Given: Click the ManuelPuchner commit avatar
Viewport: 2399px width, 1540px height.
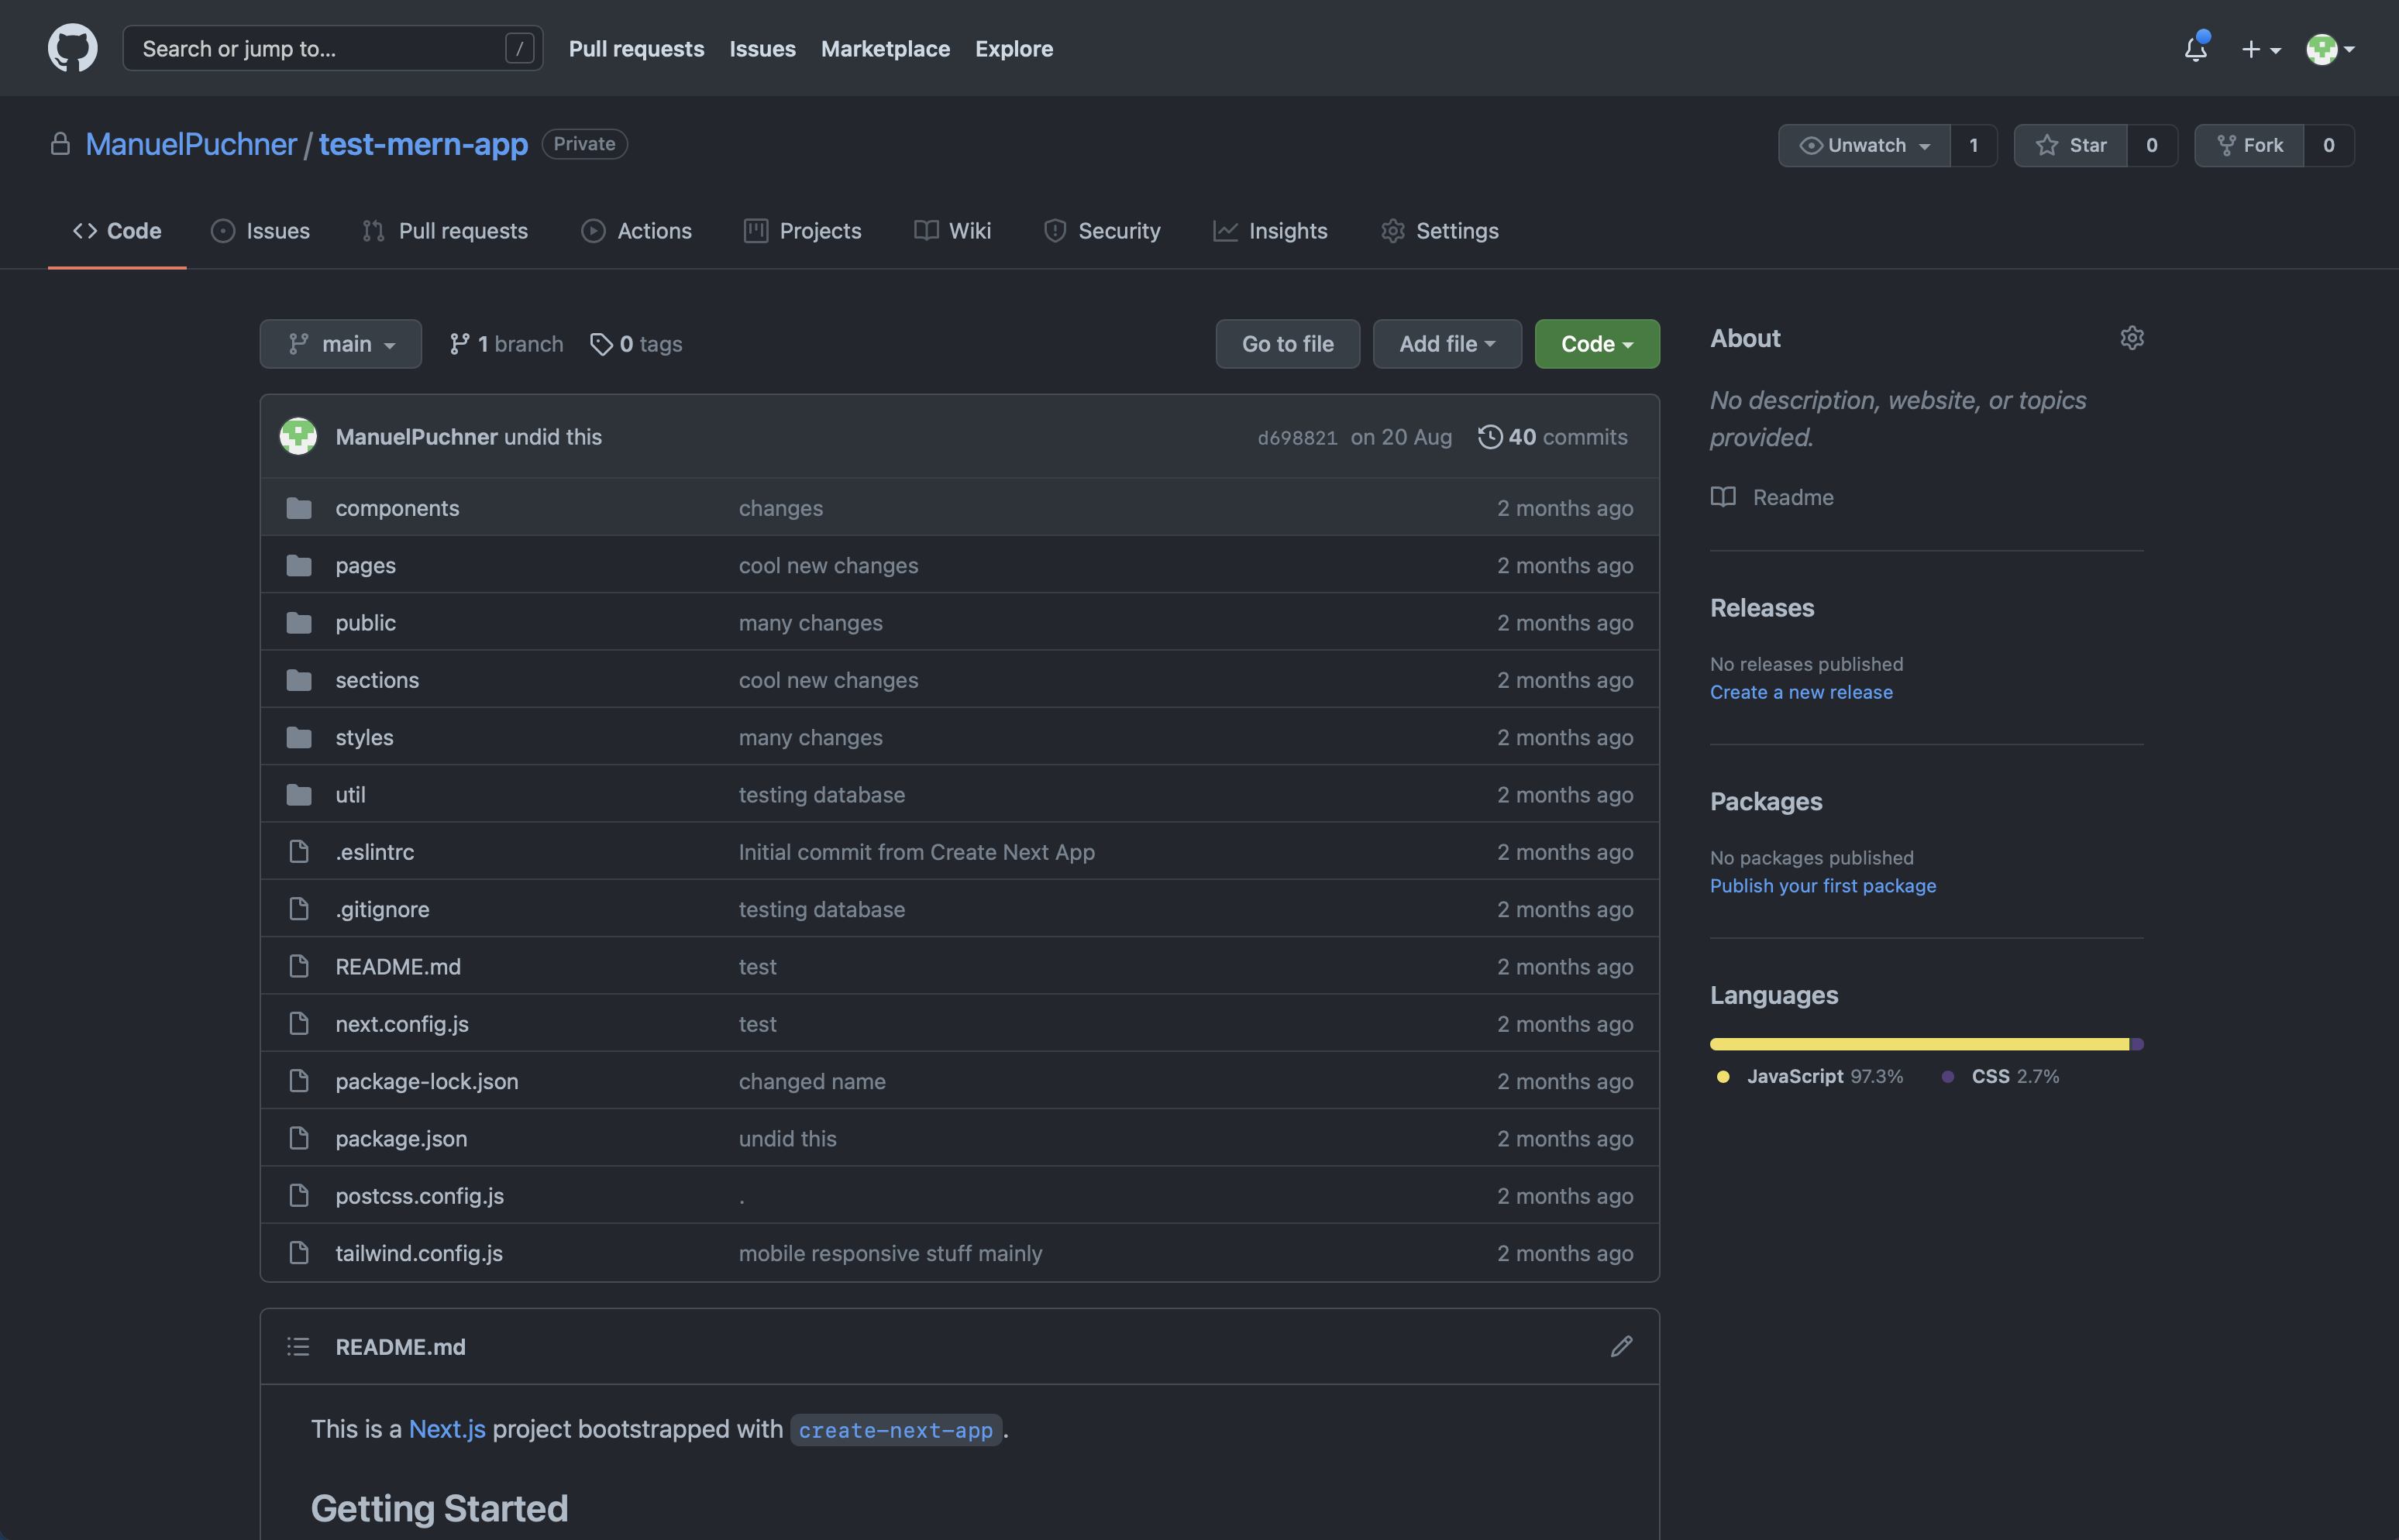Looking at the screenshot, I should click(x=298, y=437).
